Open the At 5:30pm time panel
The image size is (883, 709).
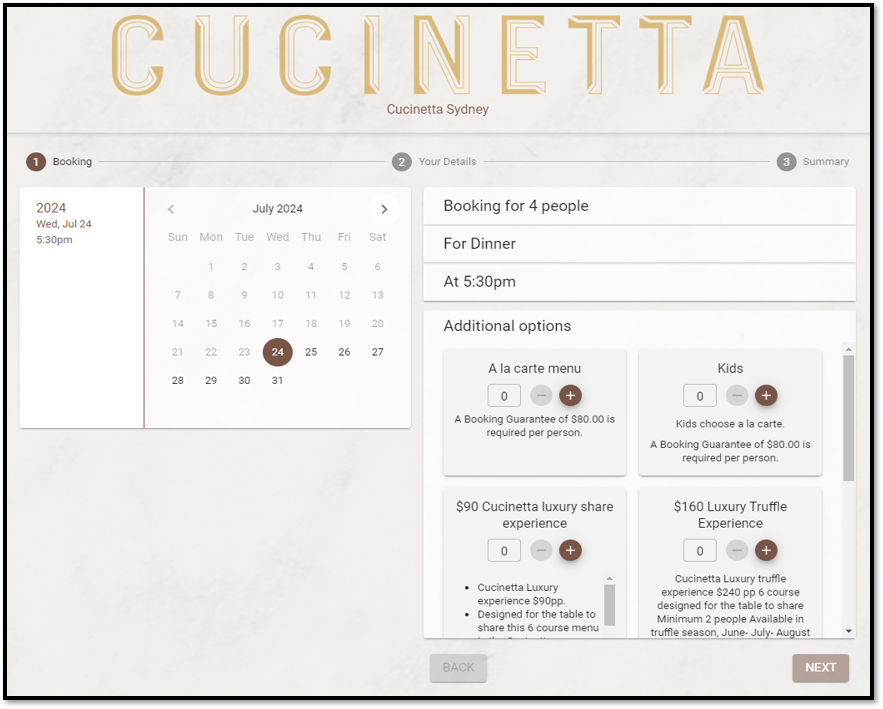coord(639,282)
